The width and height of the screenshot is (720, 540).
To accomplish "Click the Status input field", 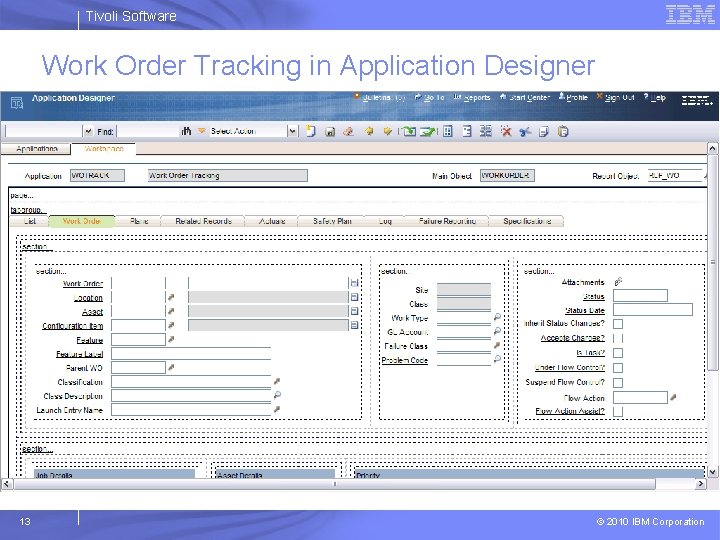I will coord(640,295).
